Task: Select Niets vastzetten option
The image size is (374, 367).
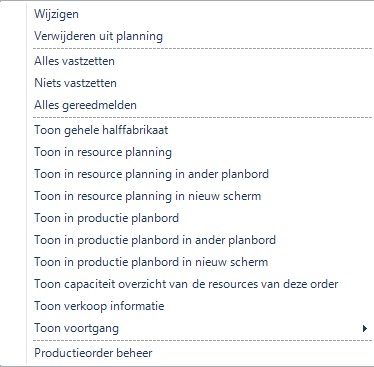Action: [200, 83]
